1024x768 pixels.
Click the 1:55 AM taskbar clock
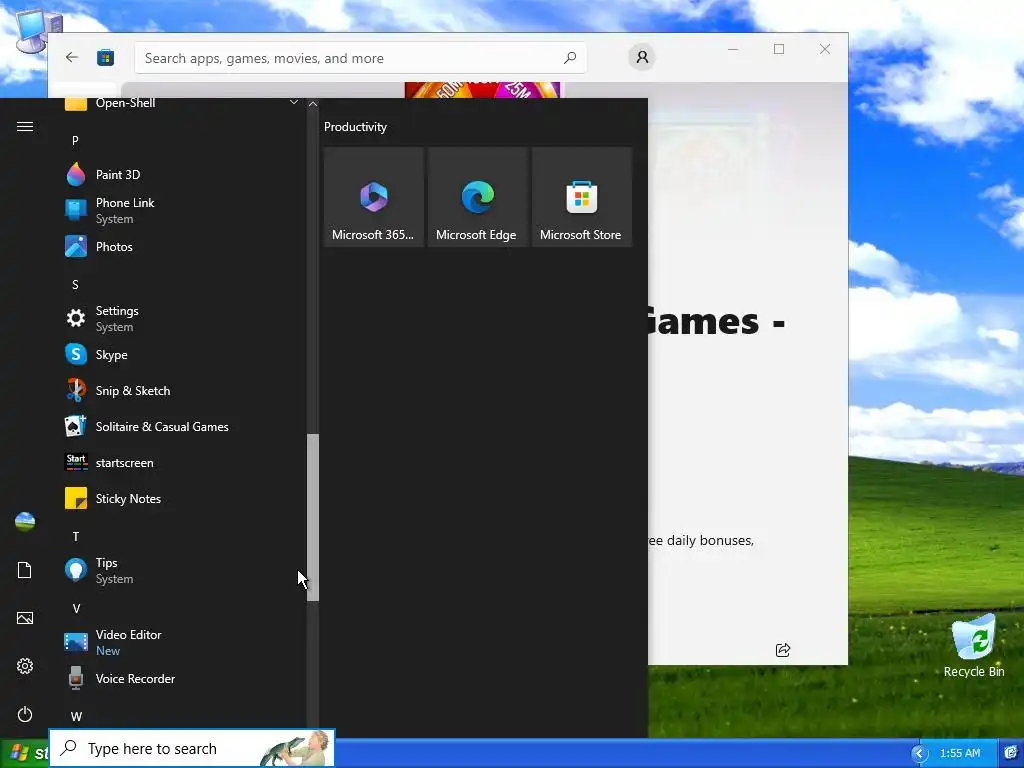coord(959,753)
